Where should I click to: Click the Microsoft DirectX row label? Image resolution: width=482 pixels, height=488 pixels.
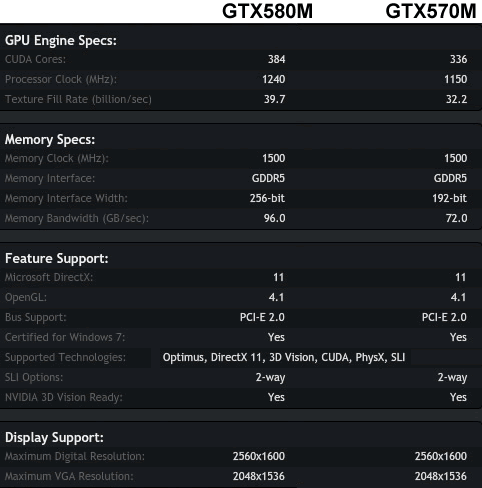pyautogui.click(x=49, y=277)
